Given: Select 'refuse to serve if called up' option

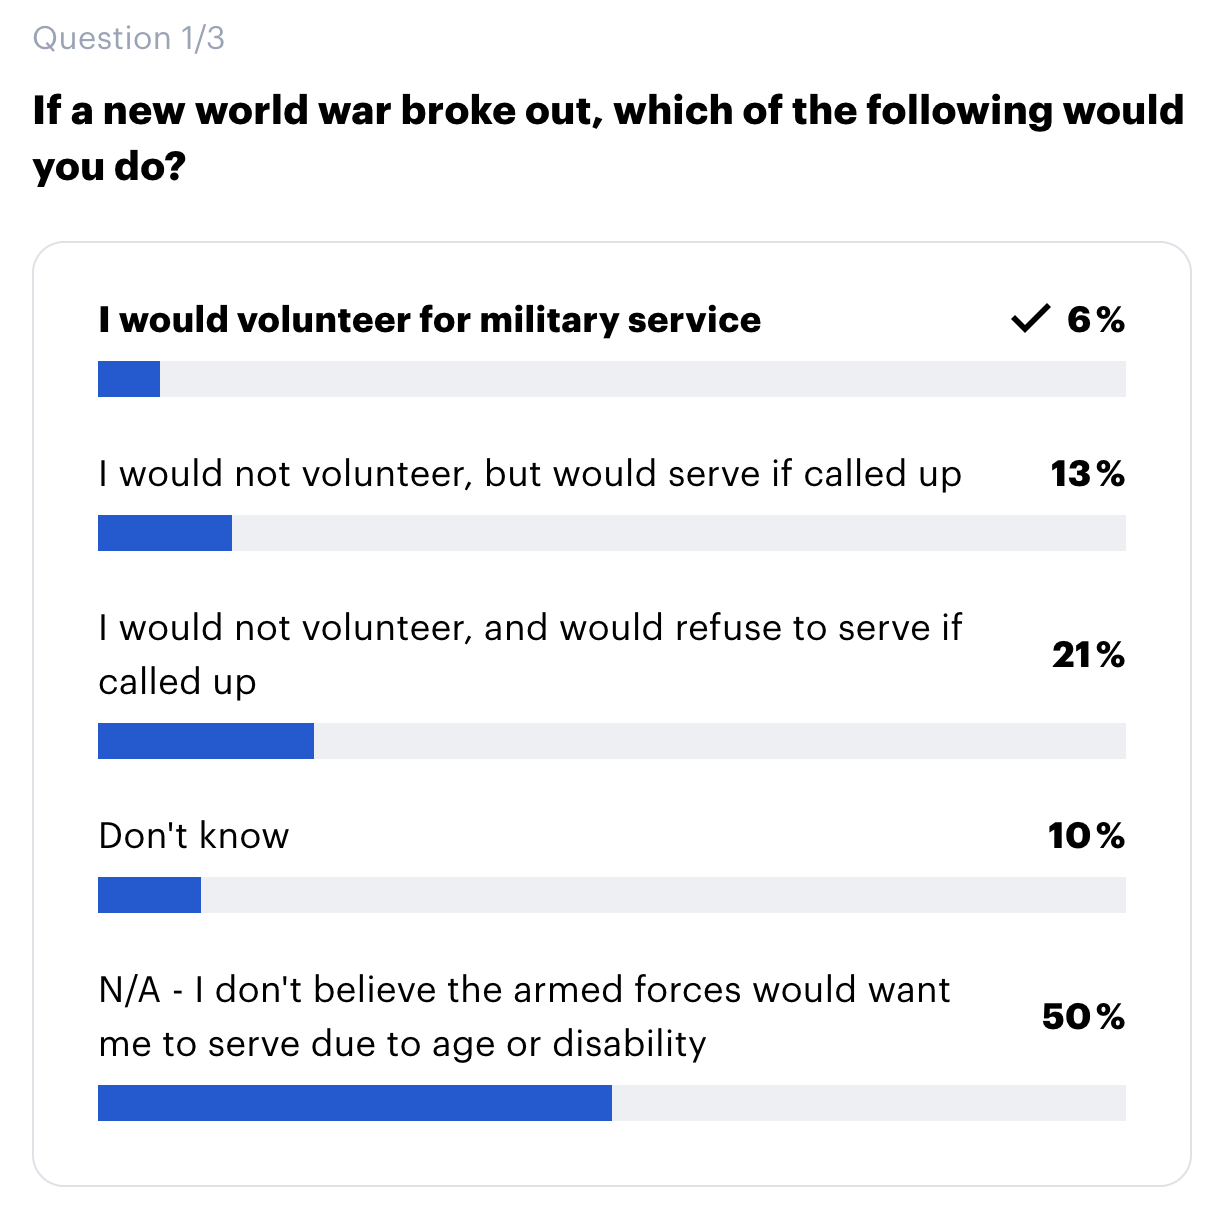Looking at the screenshot, I should pyautogui.click(x=530, y=655).
